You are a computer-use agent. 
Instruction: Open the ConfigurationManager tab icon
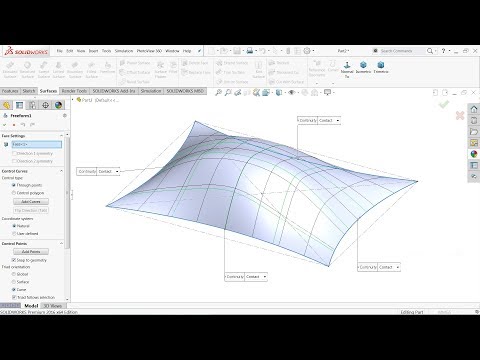(x=32, y=105)
